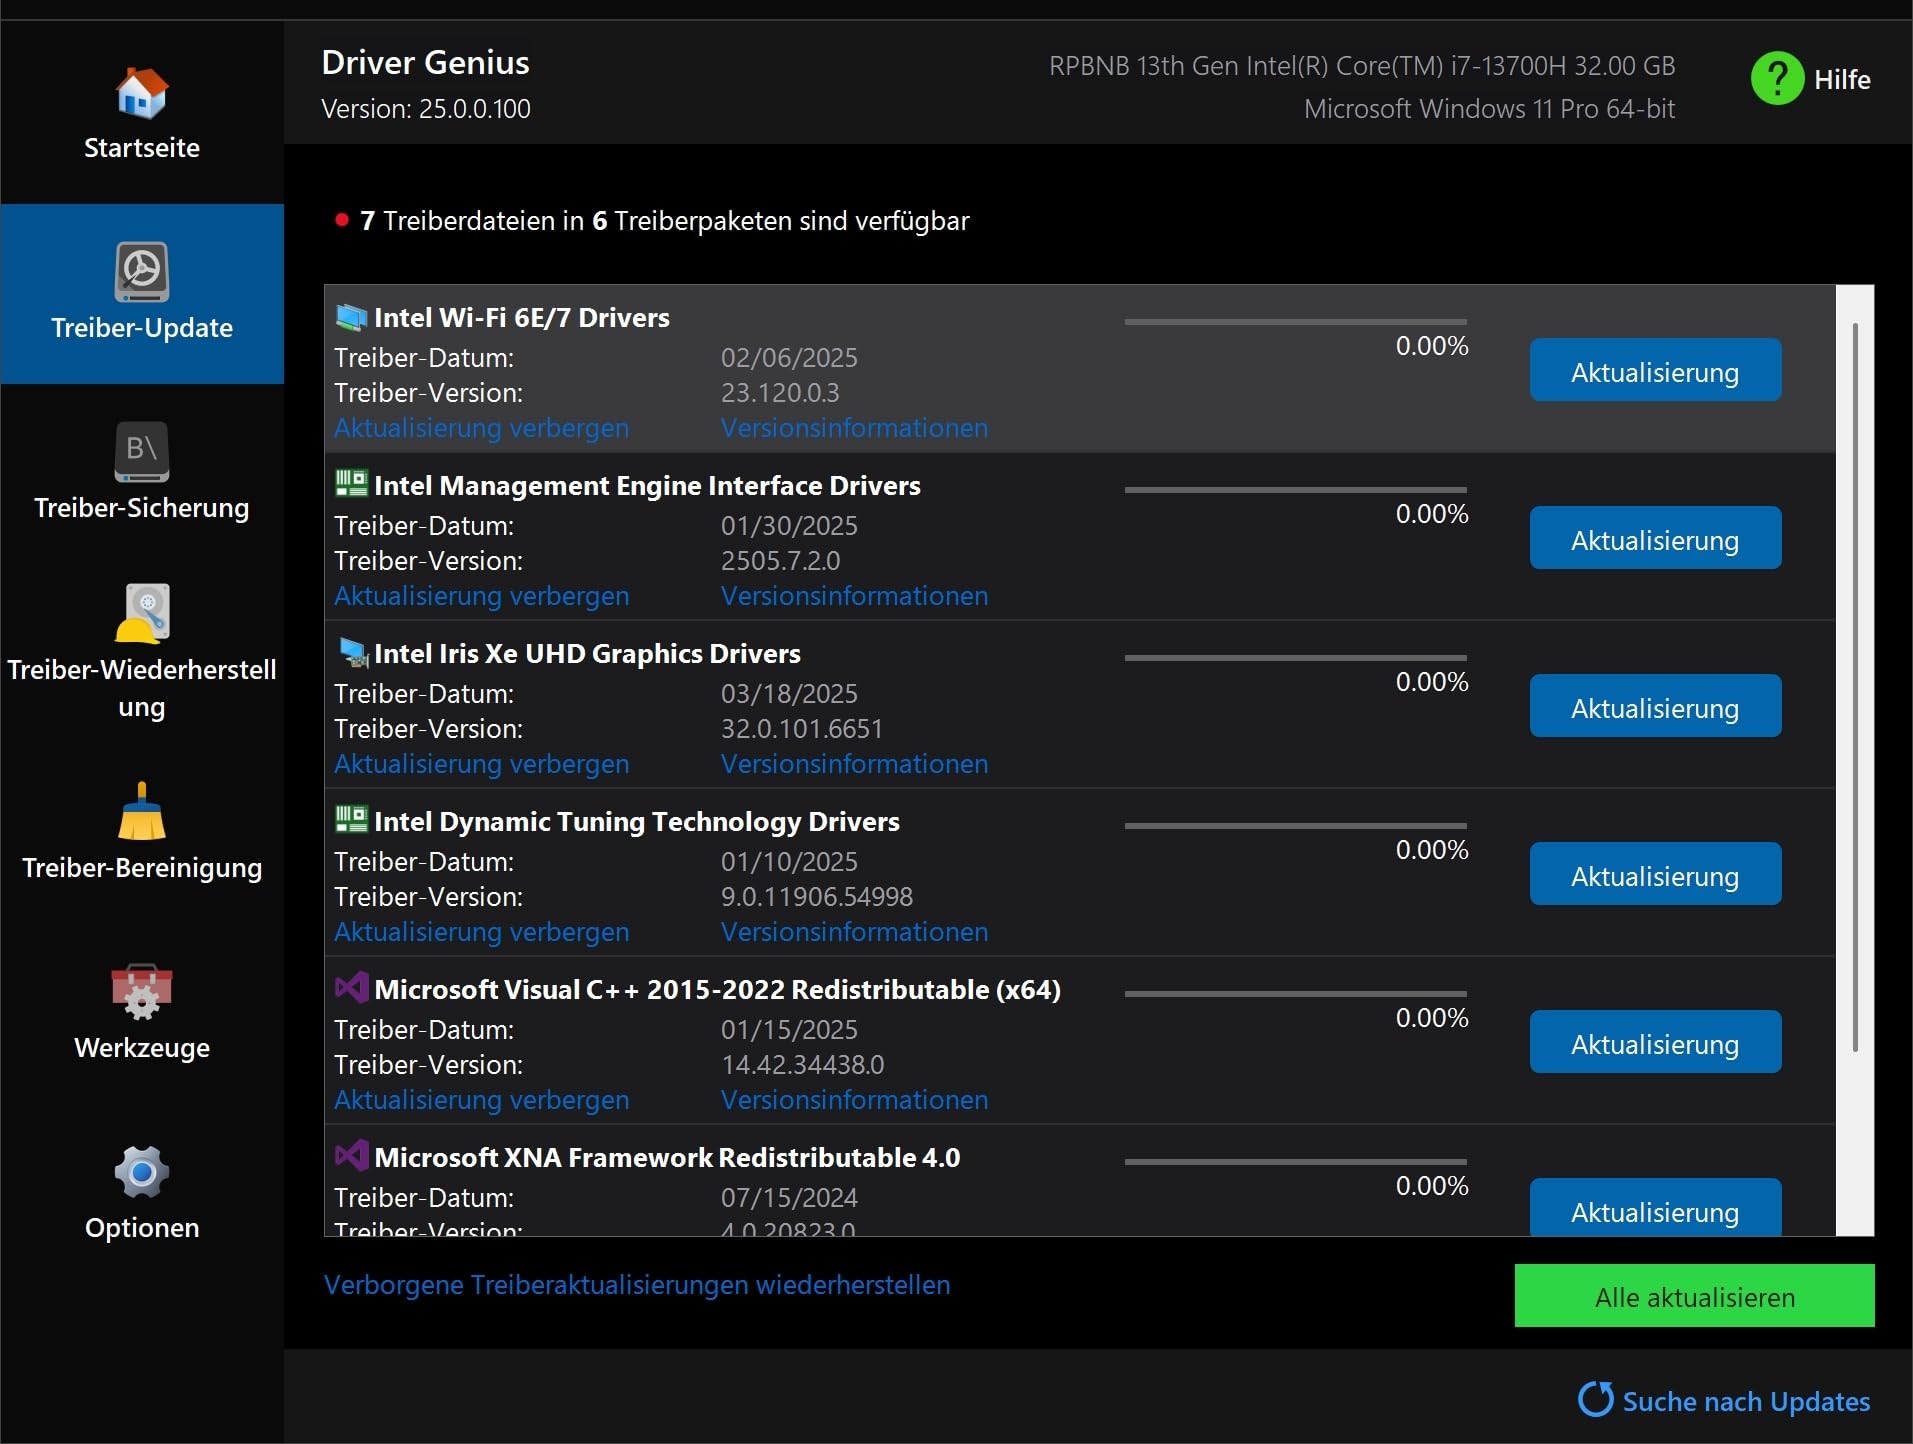
Task: Click the Intel Wi-Fi 6E/7 network icon
Action: point(351,317)
